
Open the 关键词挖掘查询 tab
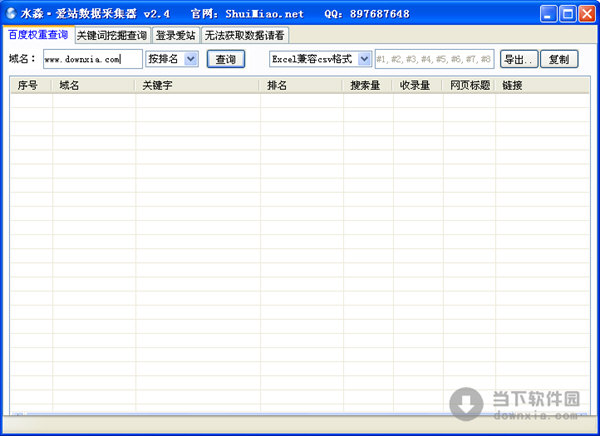click(x=112, y=36)
